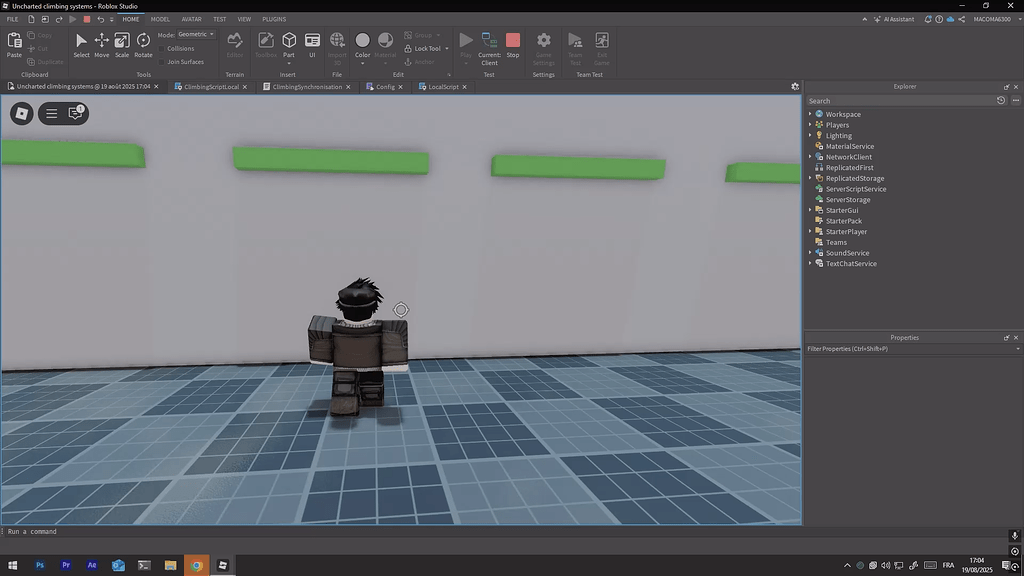Expand the StarterGui node
This screenshot has height=576, width=1024.
(x=810, y=210)
